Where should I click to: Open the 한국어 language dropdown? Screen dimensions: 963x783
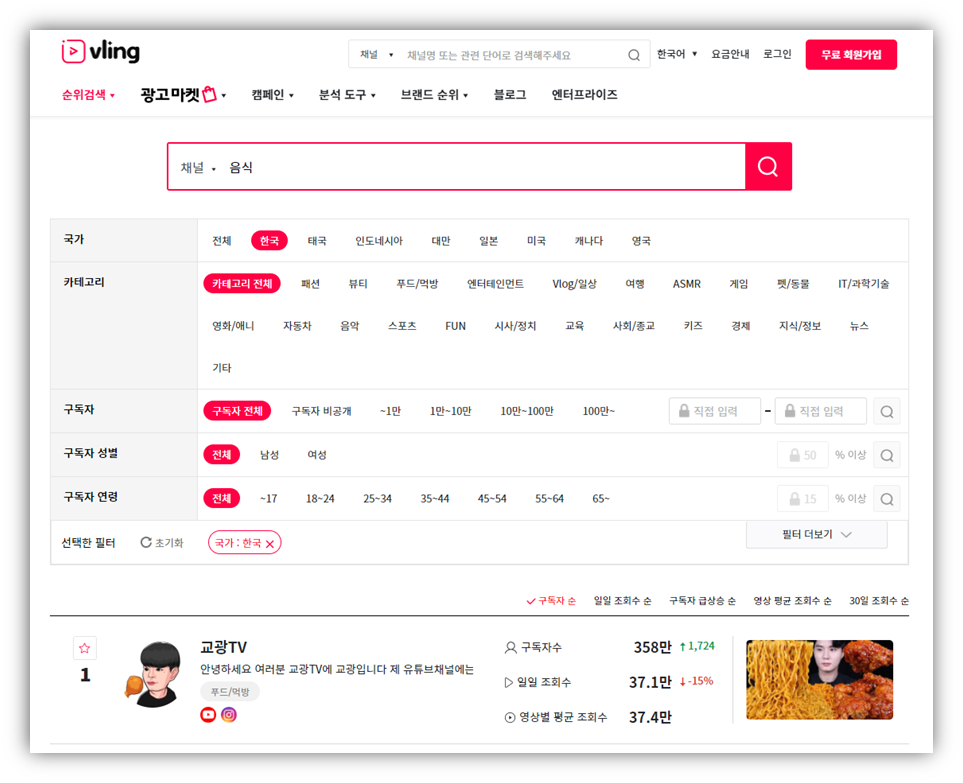pyautogui.click(x=677, y=54)
